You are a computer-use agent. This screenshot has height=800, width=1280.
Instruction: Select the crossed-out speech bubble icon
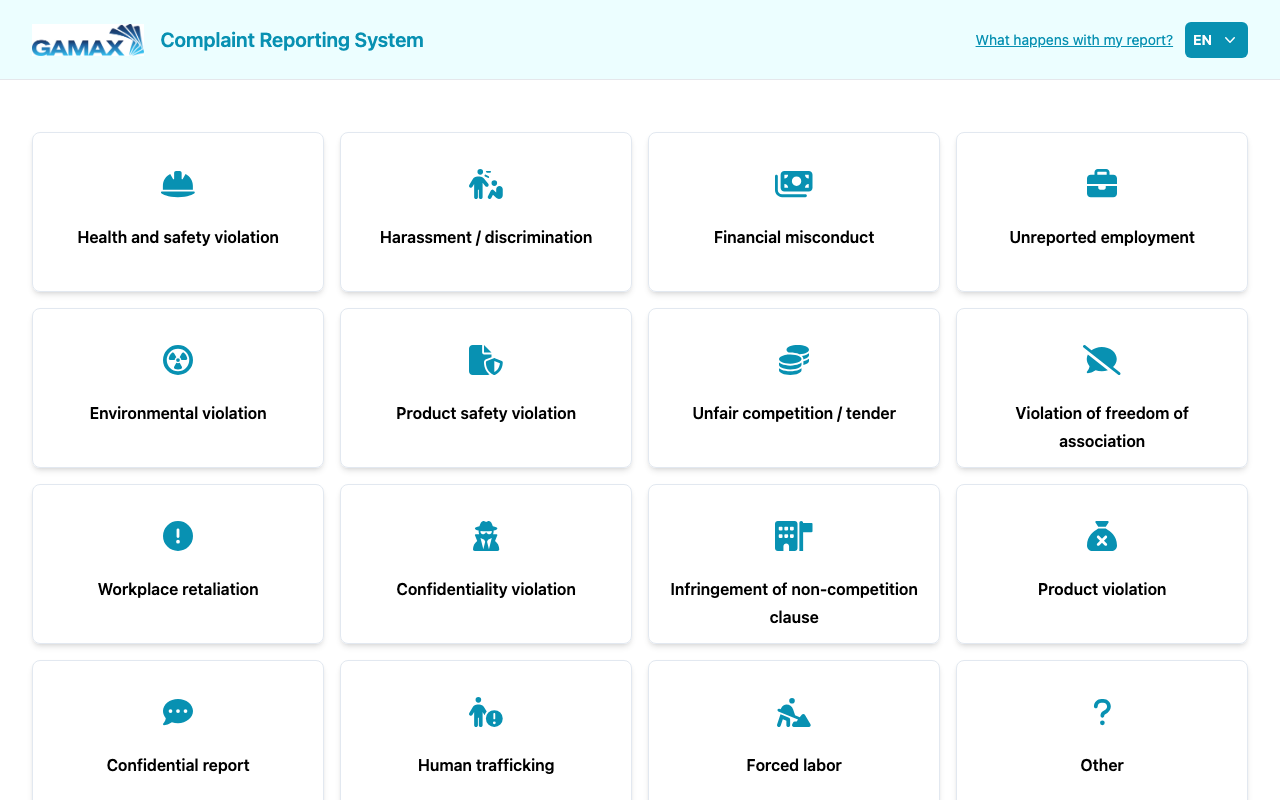pos(1102,360)
